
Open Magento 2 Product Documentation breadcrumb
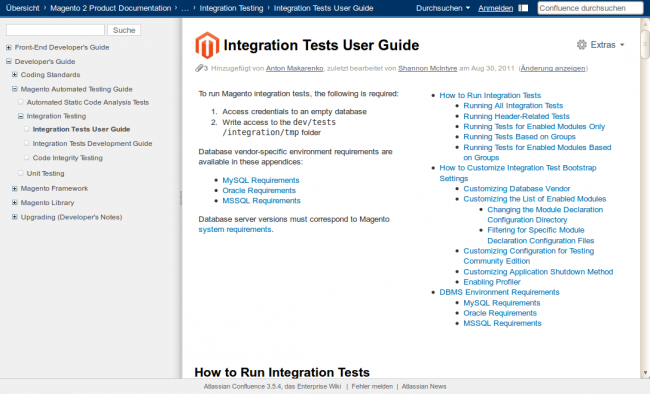tap(111, 8)
